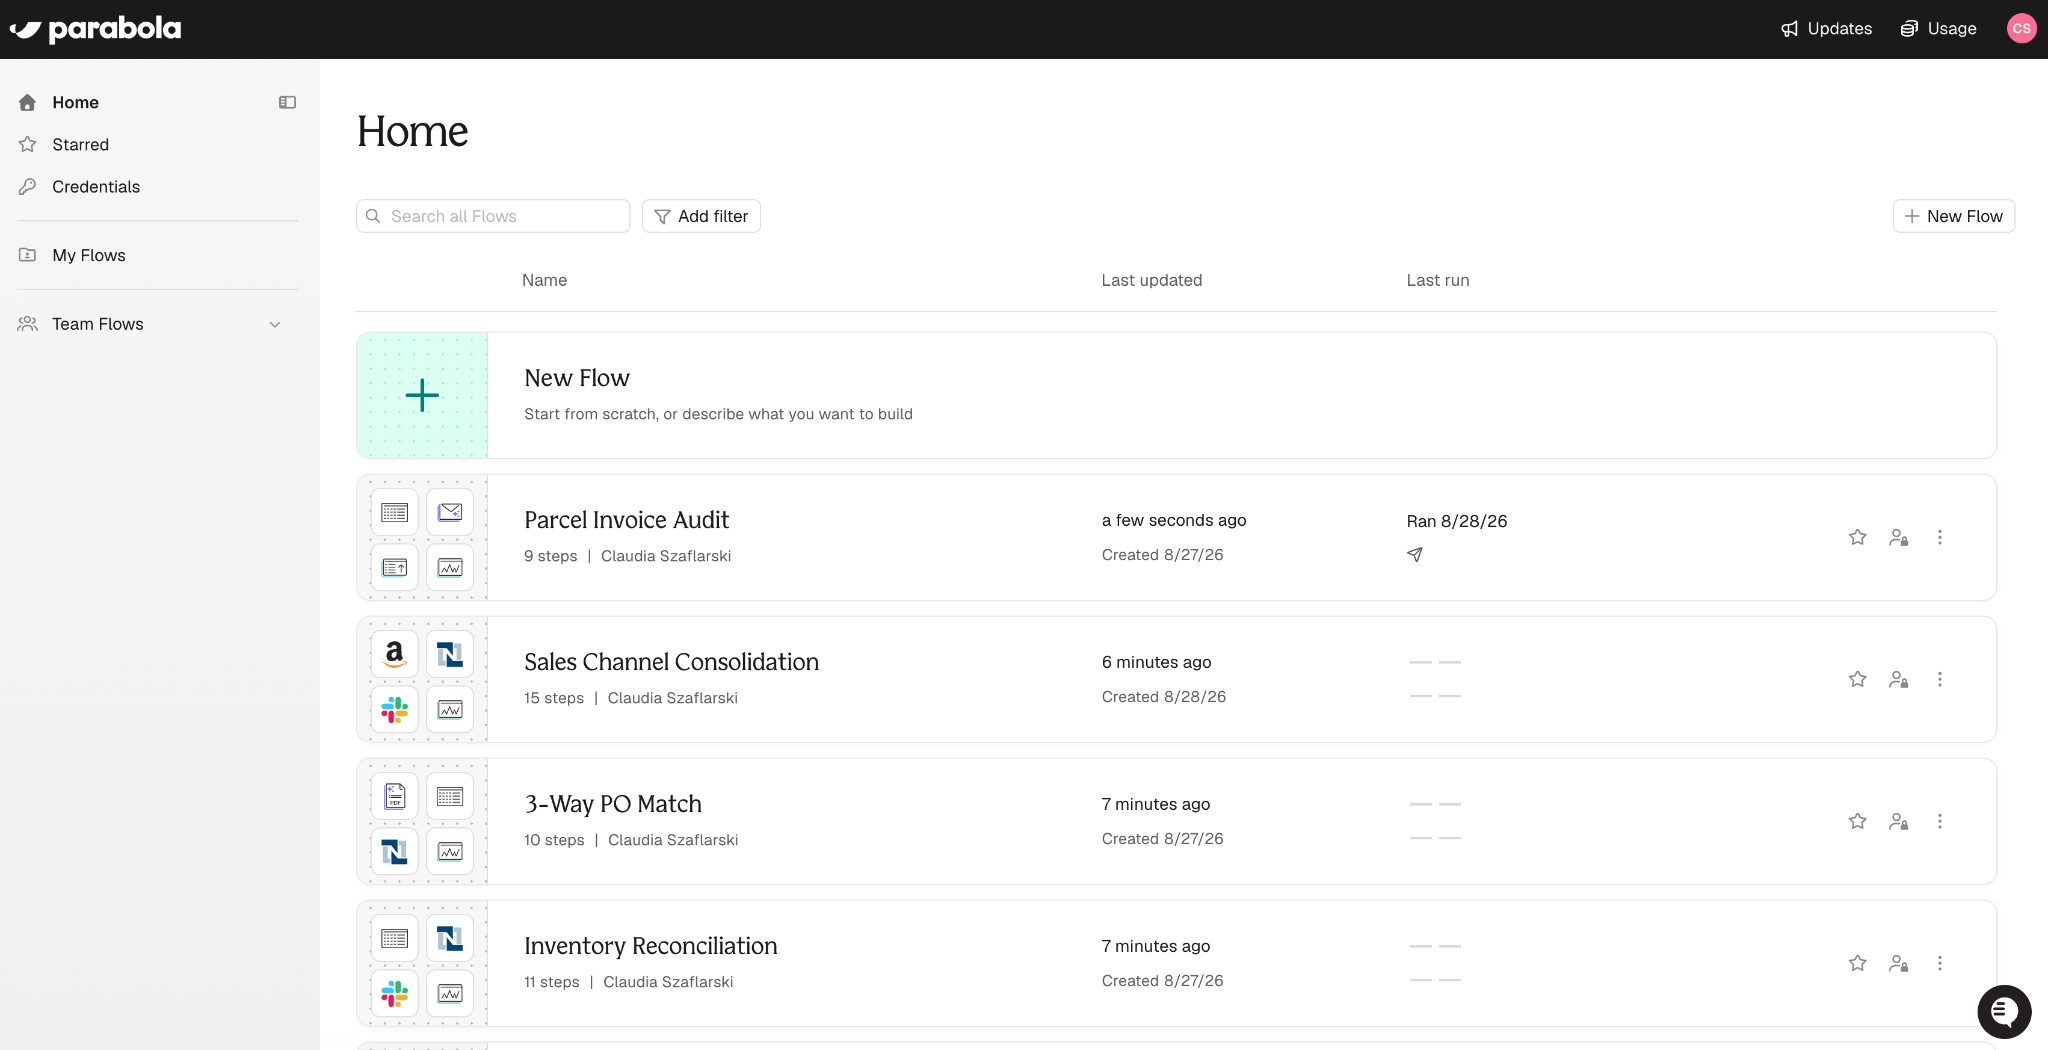Open the Sales Channel Consolidation flow
The width and height of the screenshot is (2048, 1050).
point(671,662)
